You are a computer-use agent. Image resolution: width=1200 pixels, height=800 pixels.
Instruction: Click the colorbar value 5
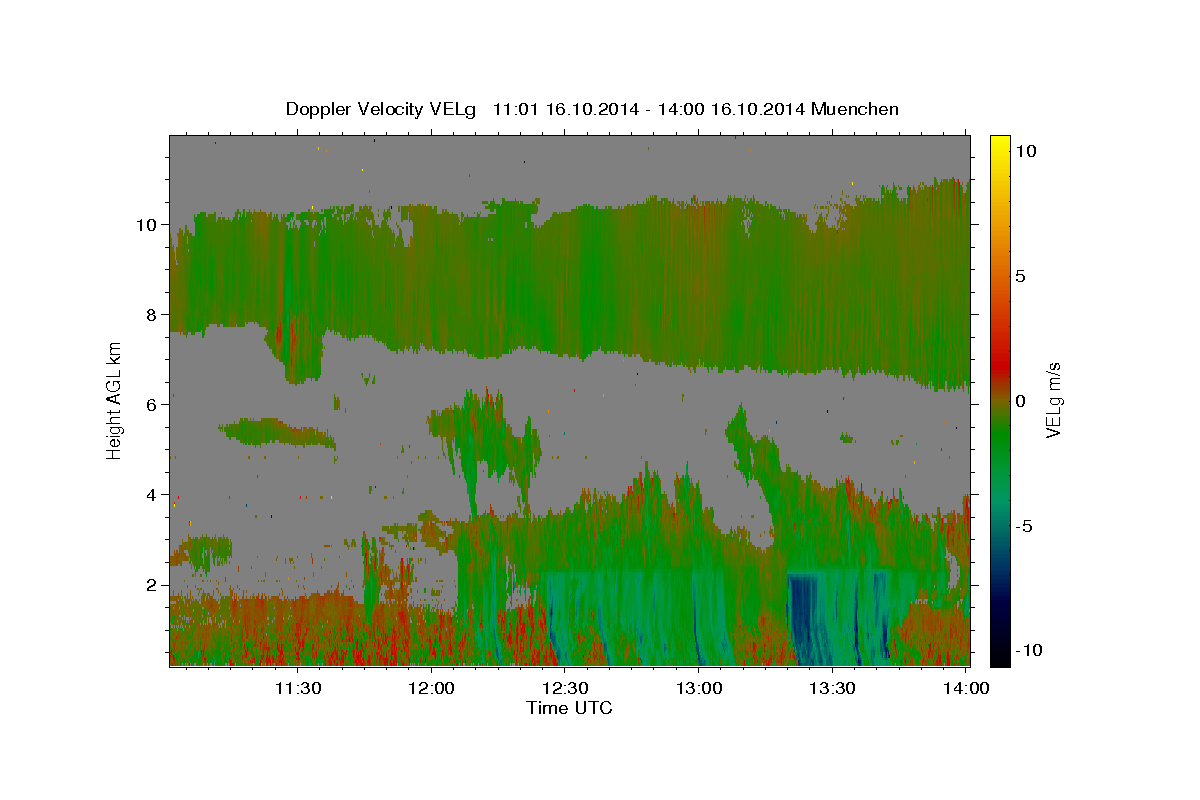pos(1021,276)
